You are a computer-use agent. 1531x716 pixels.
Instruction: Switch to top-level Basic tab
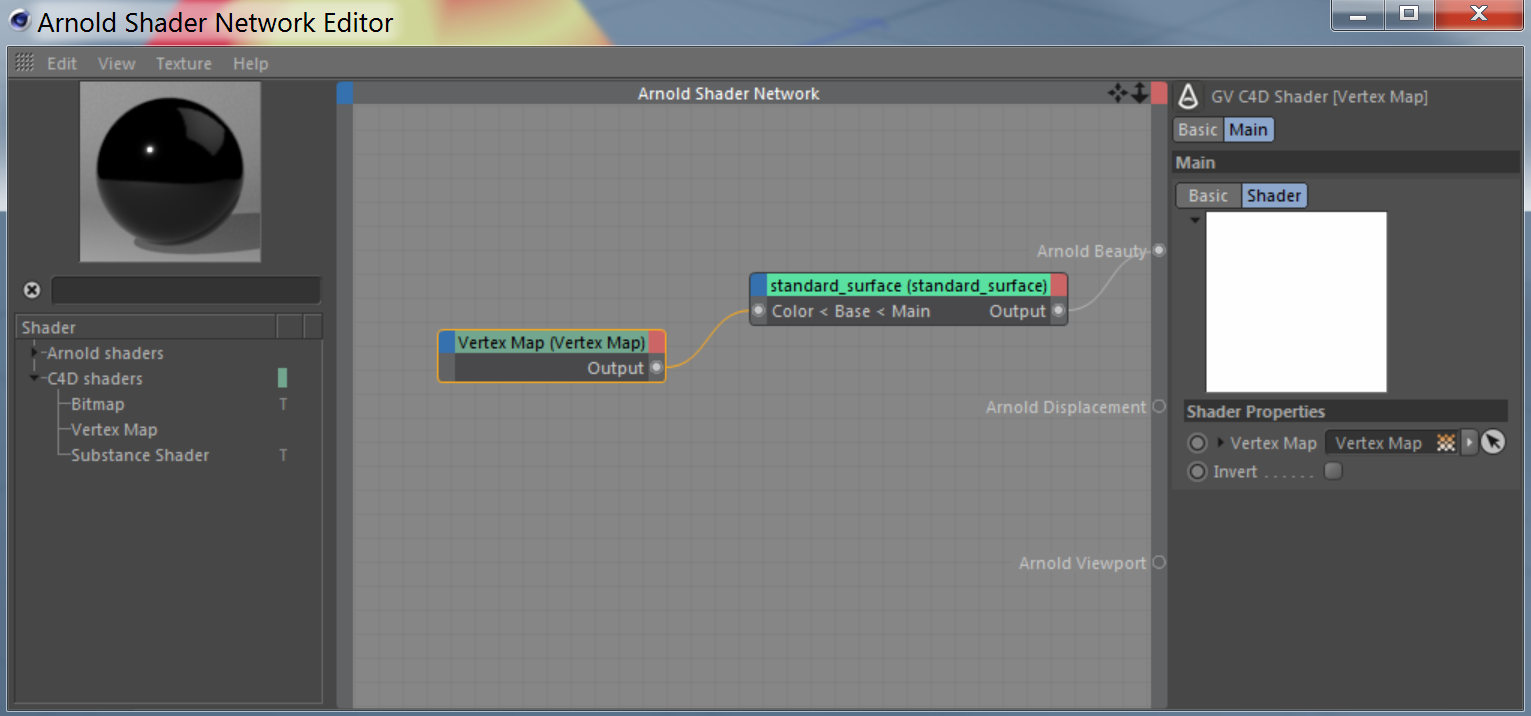[x=1198, y=130]
